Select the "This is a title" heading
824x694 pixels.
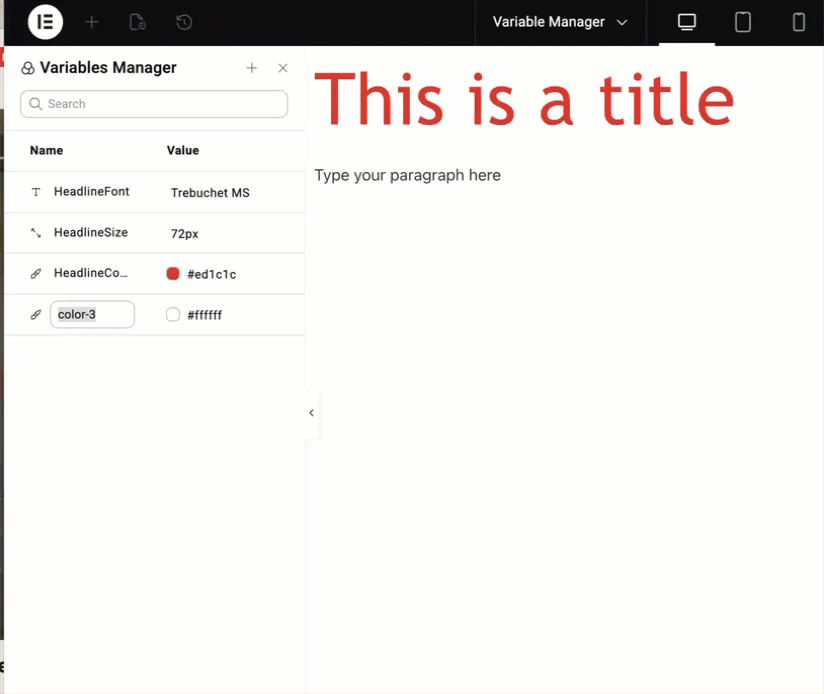click(x=524, y=100)
